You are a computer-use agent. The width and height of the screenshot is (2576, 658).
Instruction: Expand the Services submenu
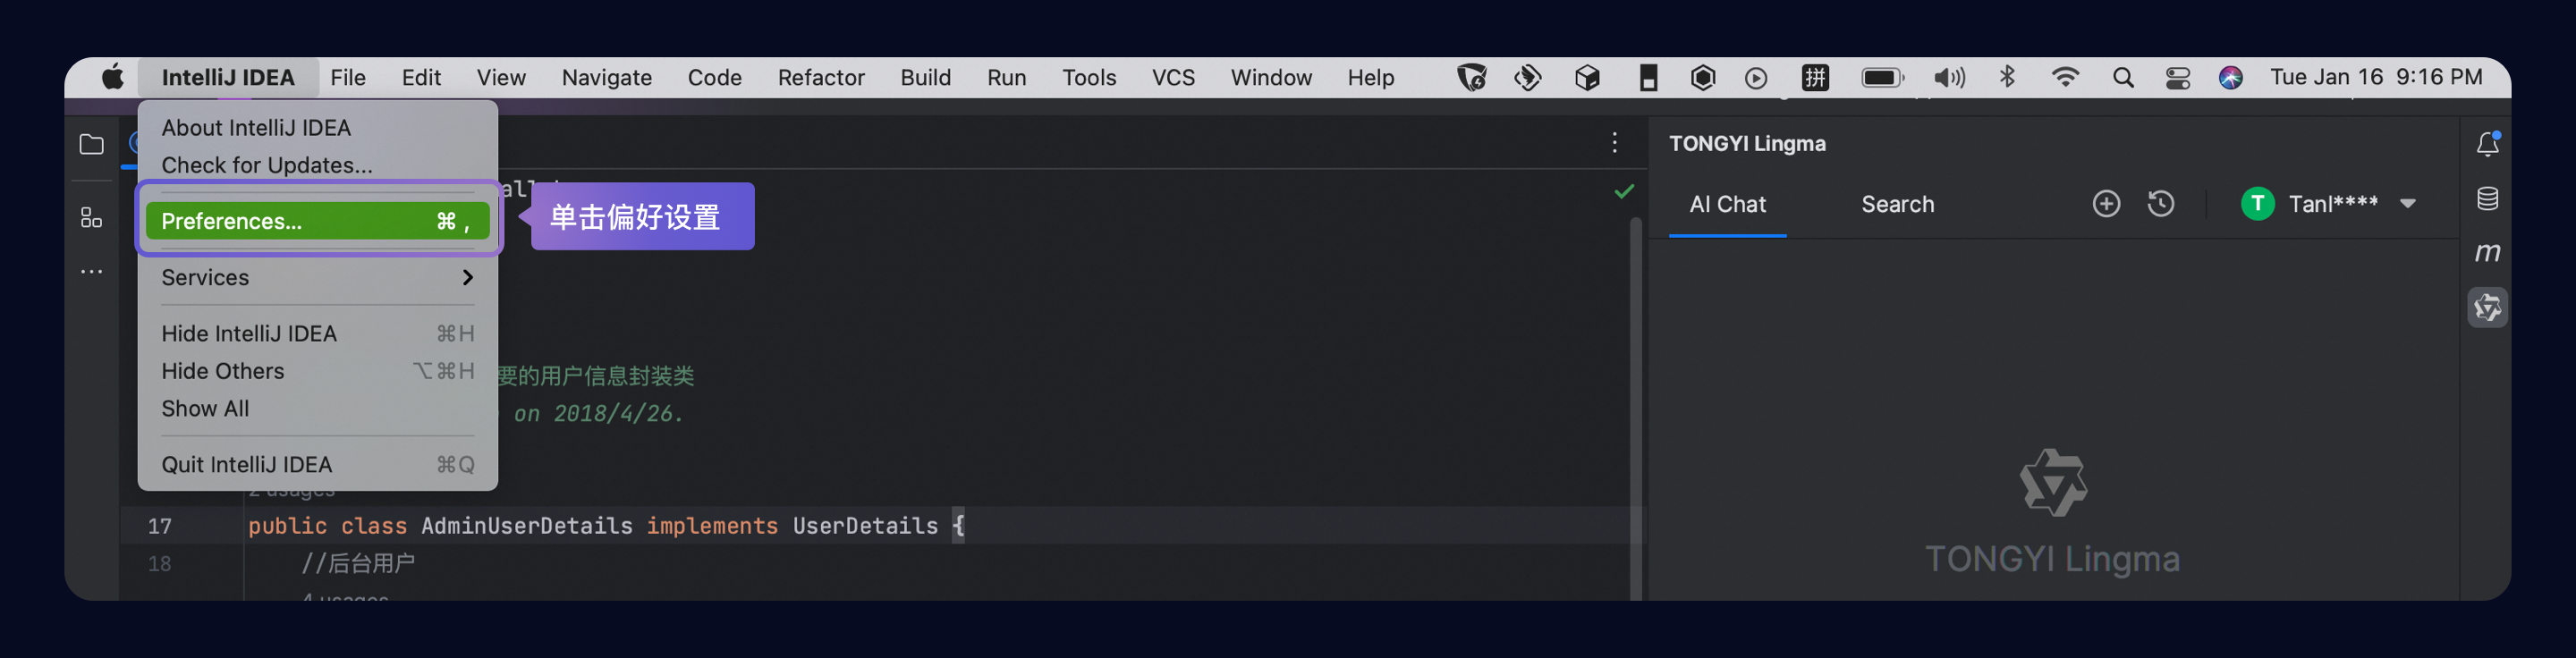[318, 277]
